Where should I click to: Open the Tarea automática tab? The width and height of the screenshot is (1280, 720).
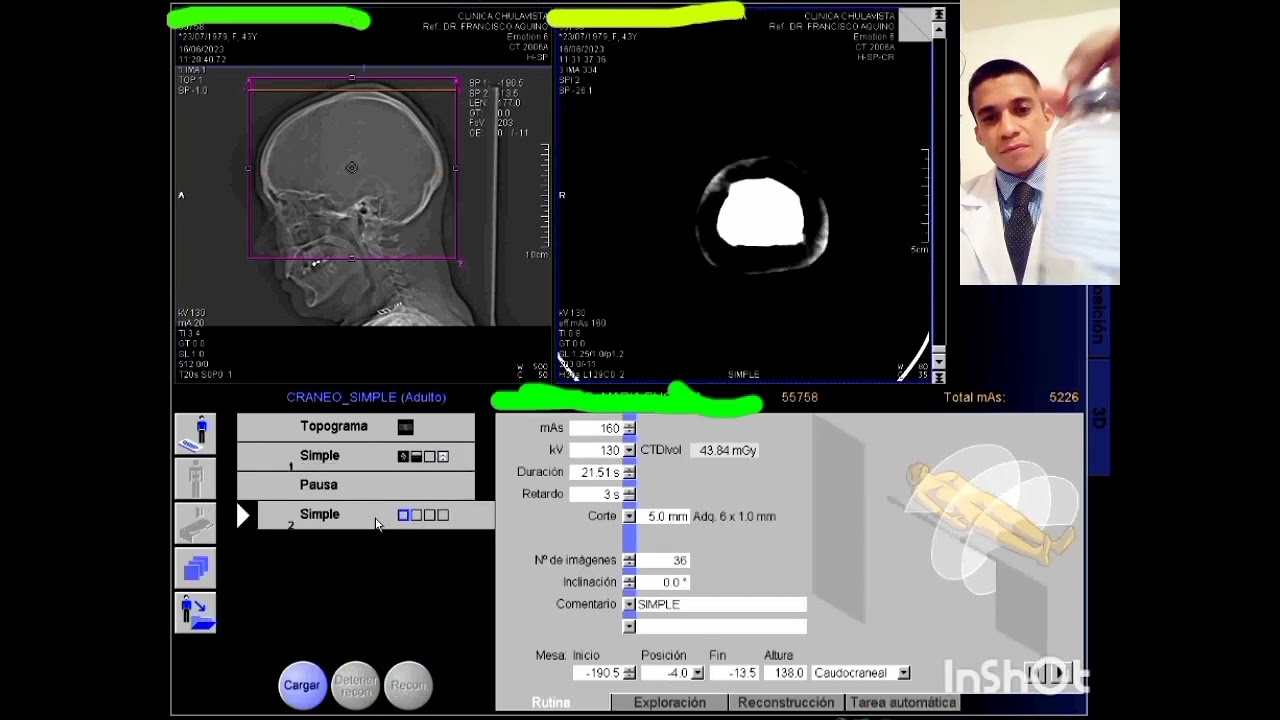[x=903, y=703]
